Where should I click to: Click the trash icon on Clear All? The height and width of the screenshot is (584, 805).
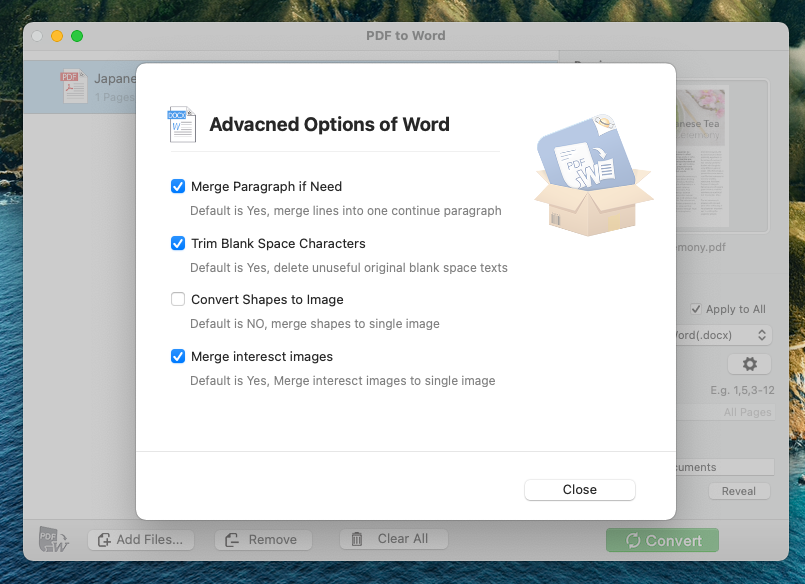[357, 539]
